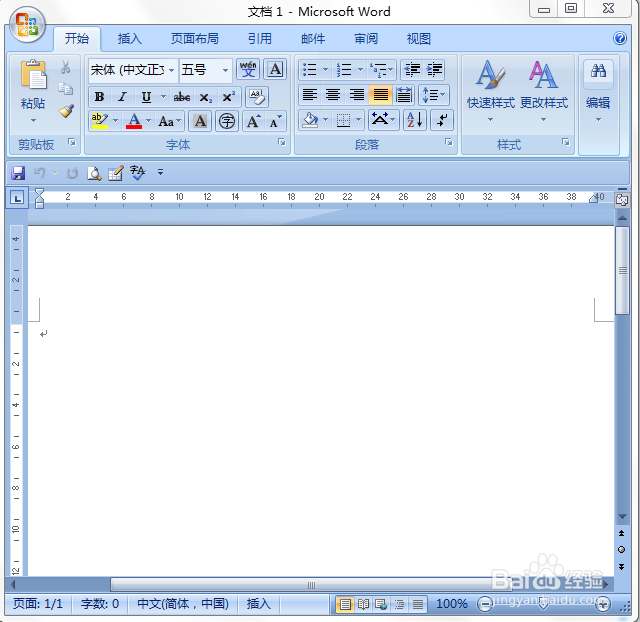Open Font dialog launcher

(282, 142)
